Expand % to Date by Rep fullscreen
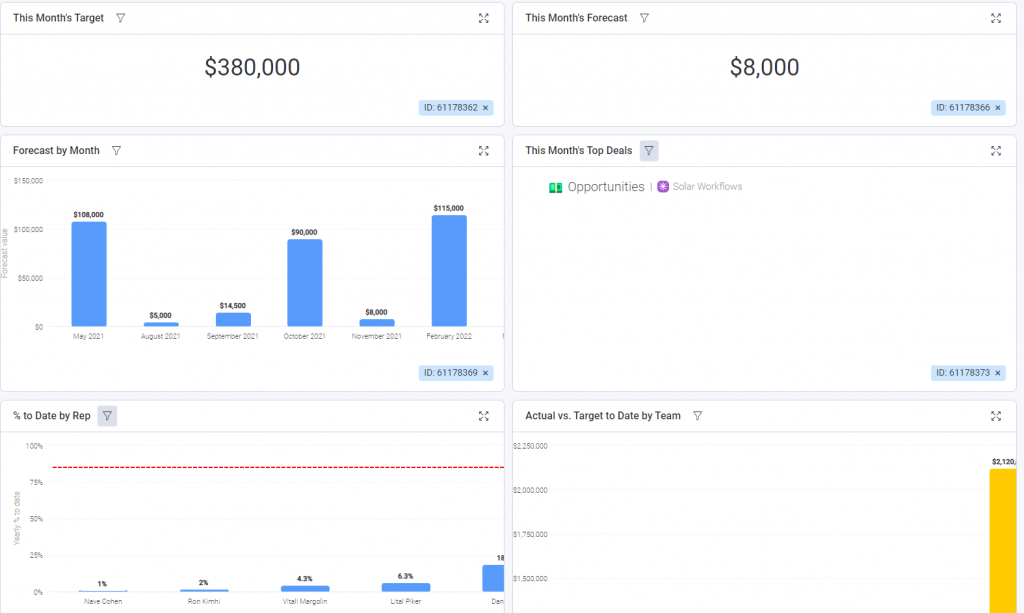 tap(483, 416)
